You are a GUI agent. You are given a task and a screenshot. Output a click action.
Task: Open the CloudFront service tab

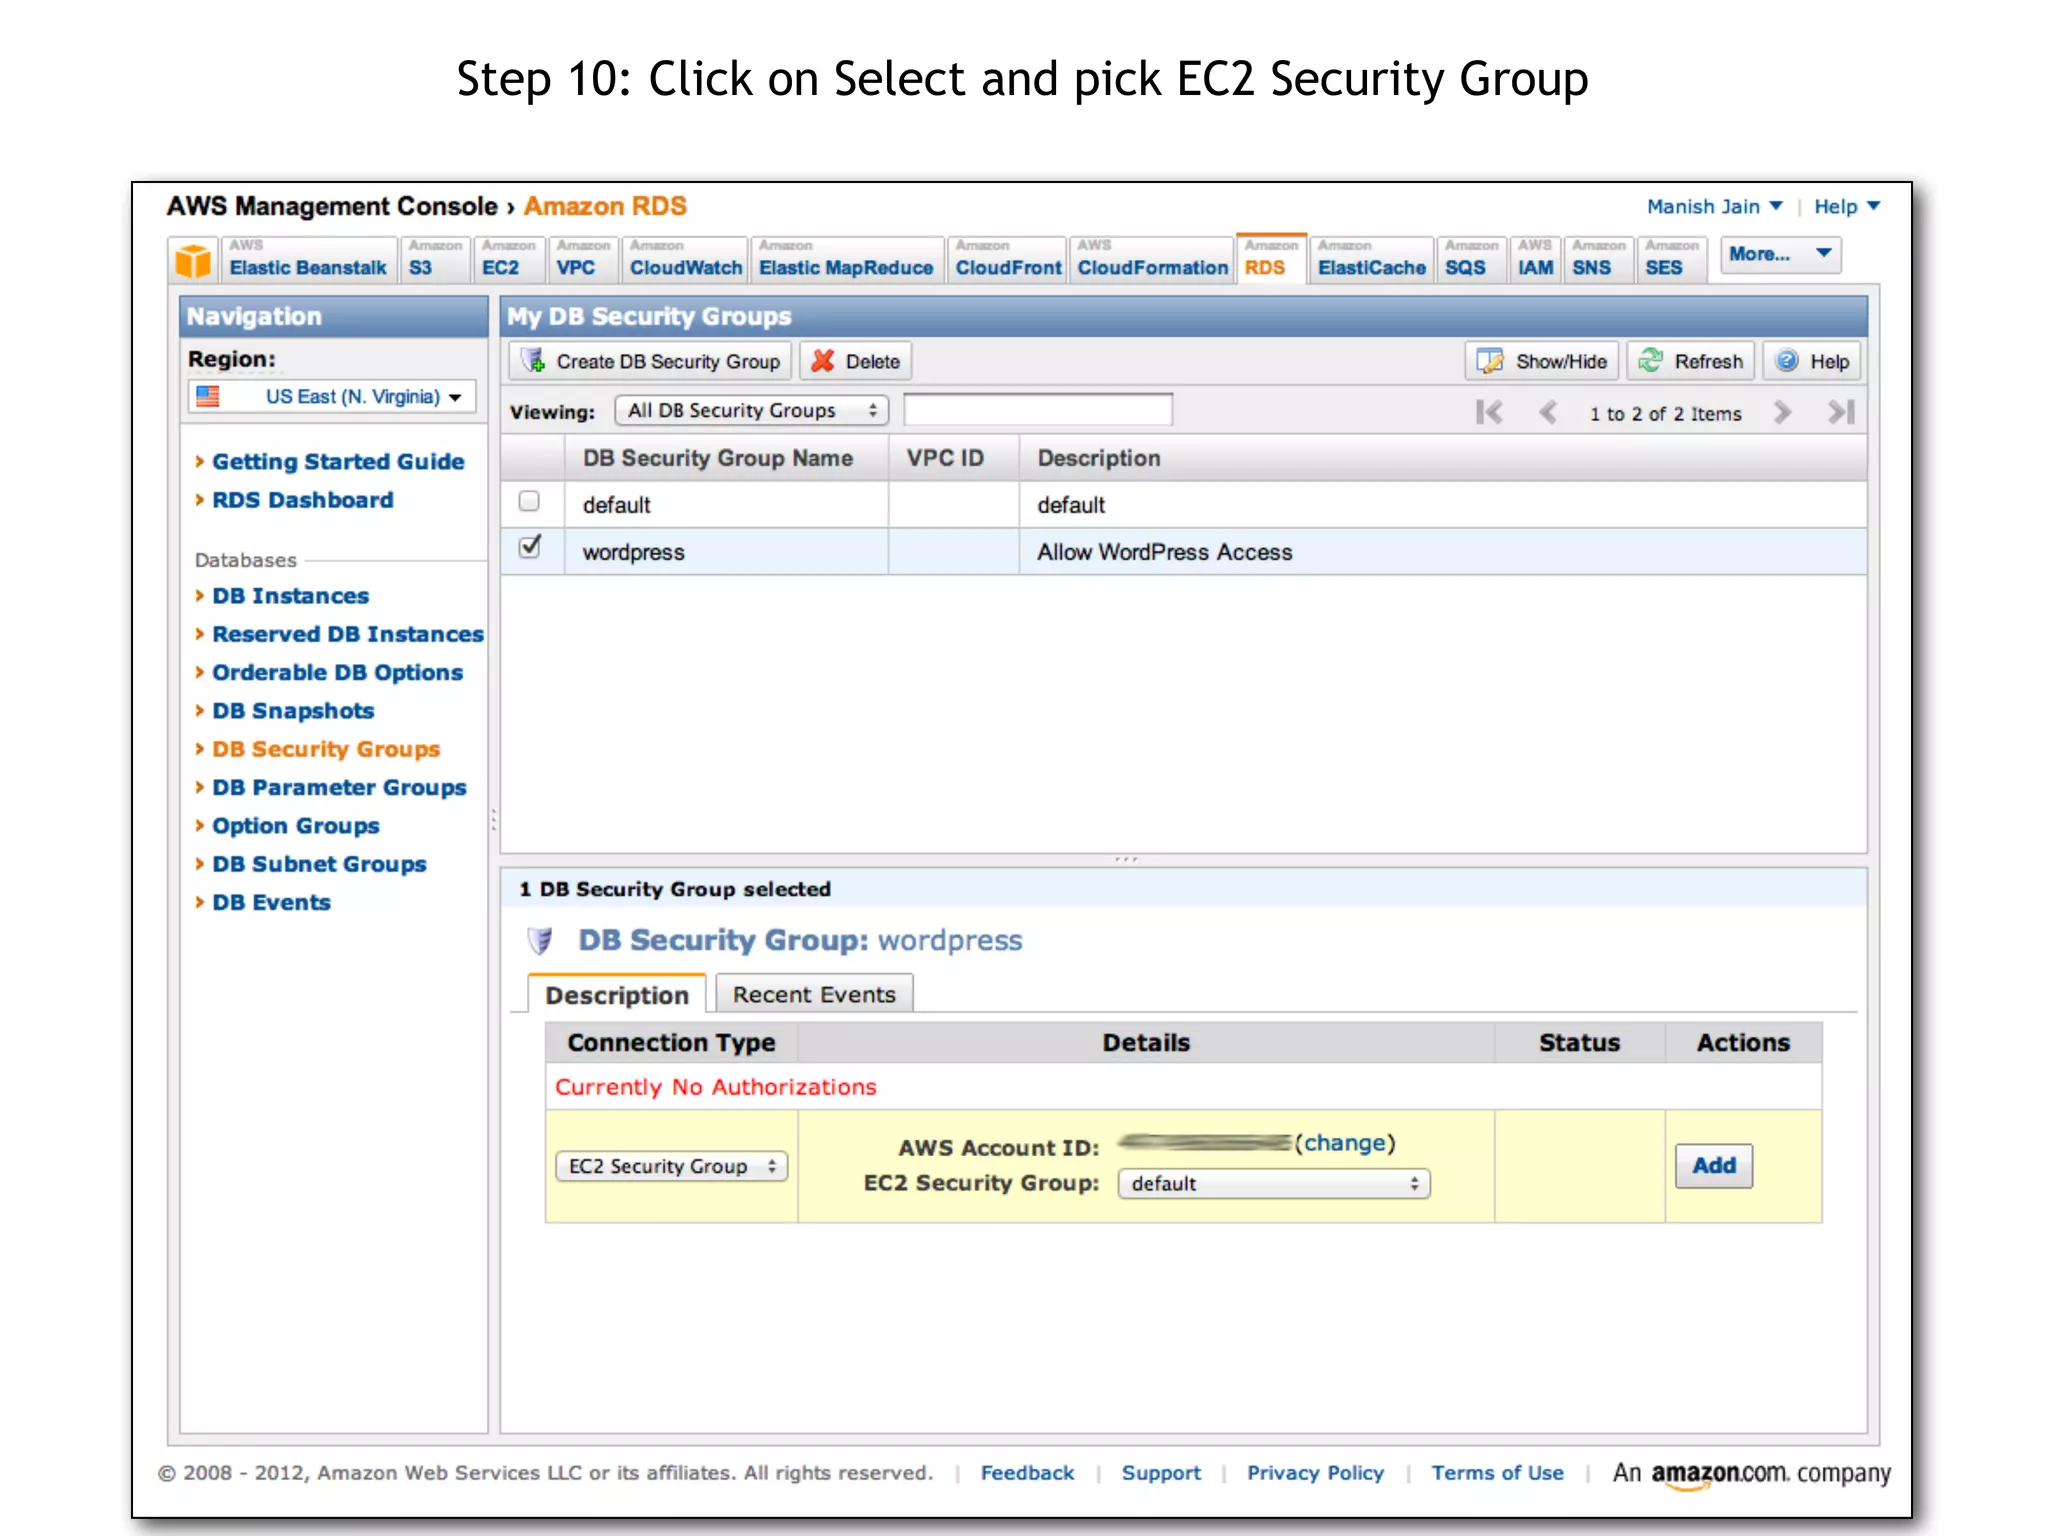[x=1007, y=259]
